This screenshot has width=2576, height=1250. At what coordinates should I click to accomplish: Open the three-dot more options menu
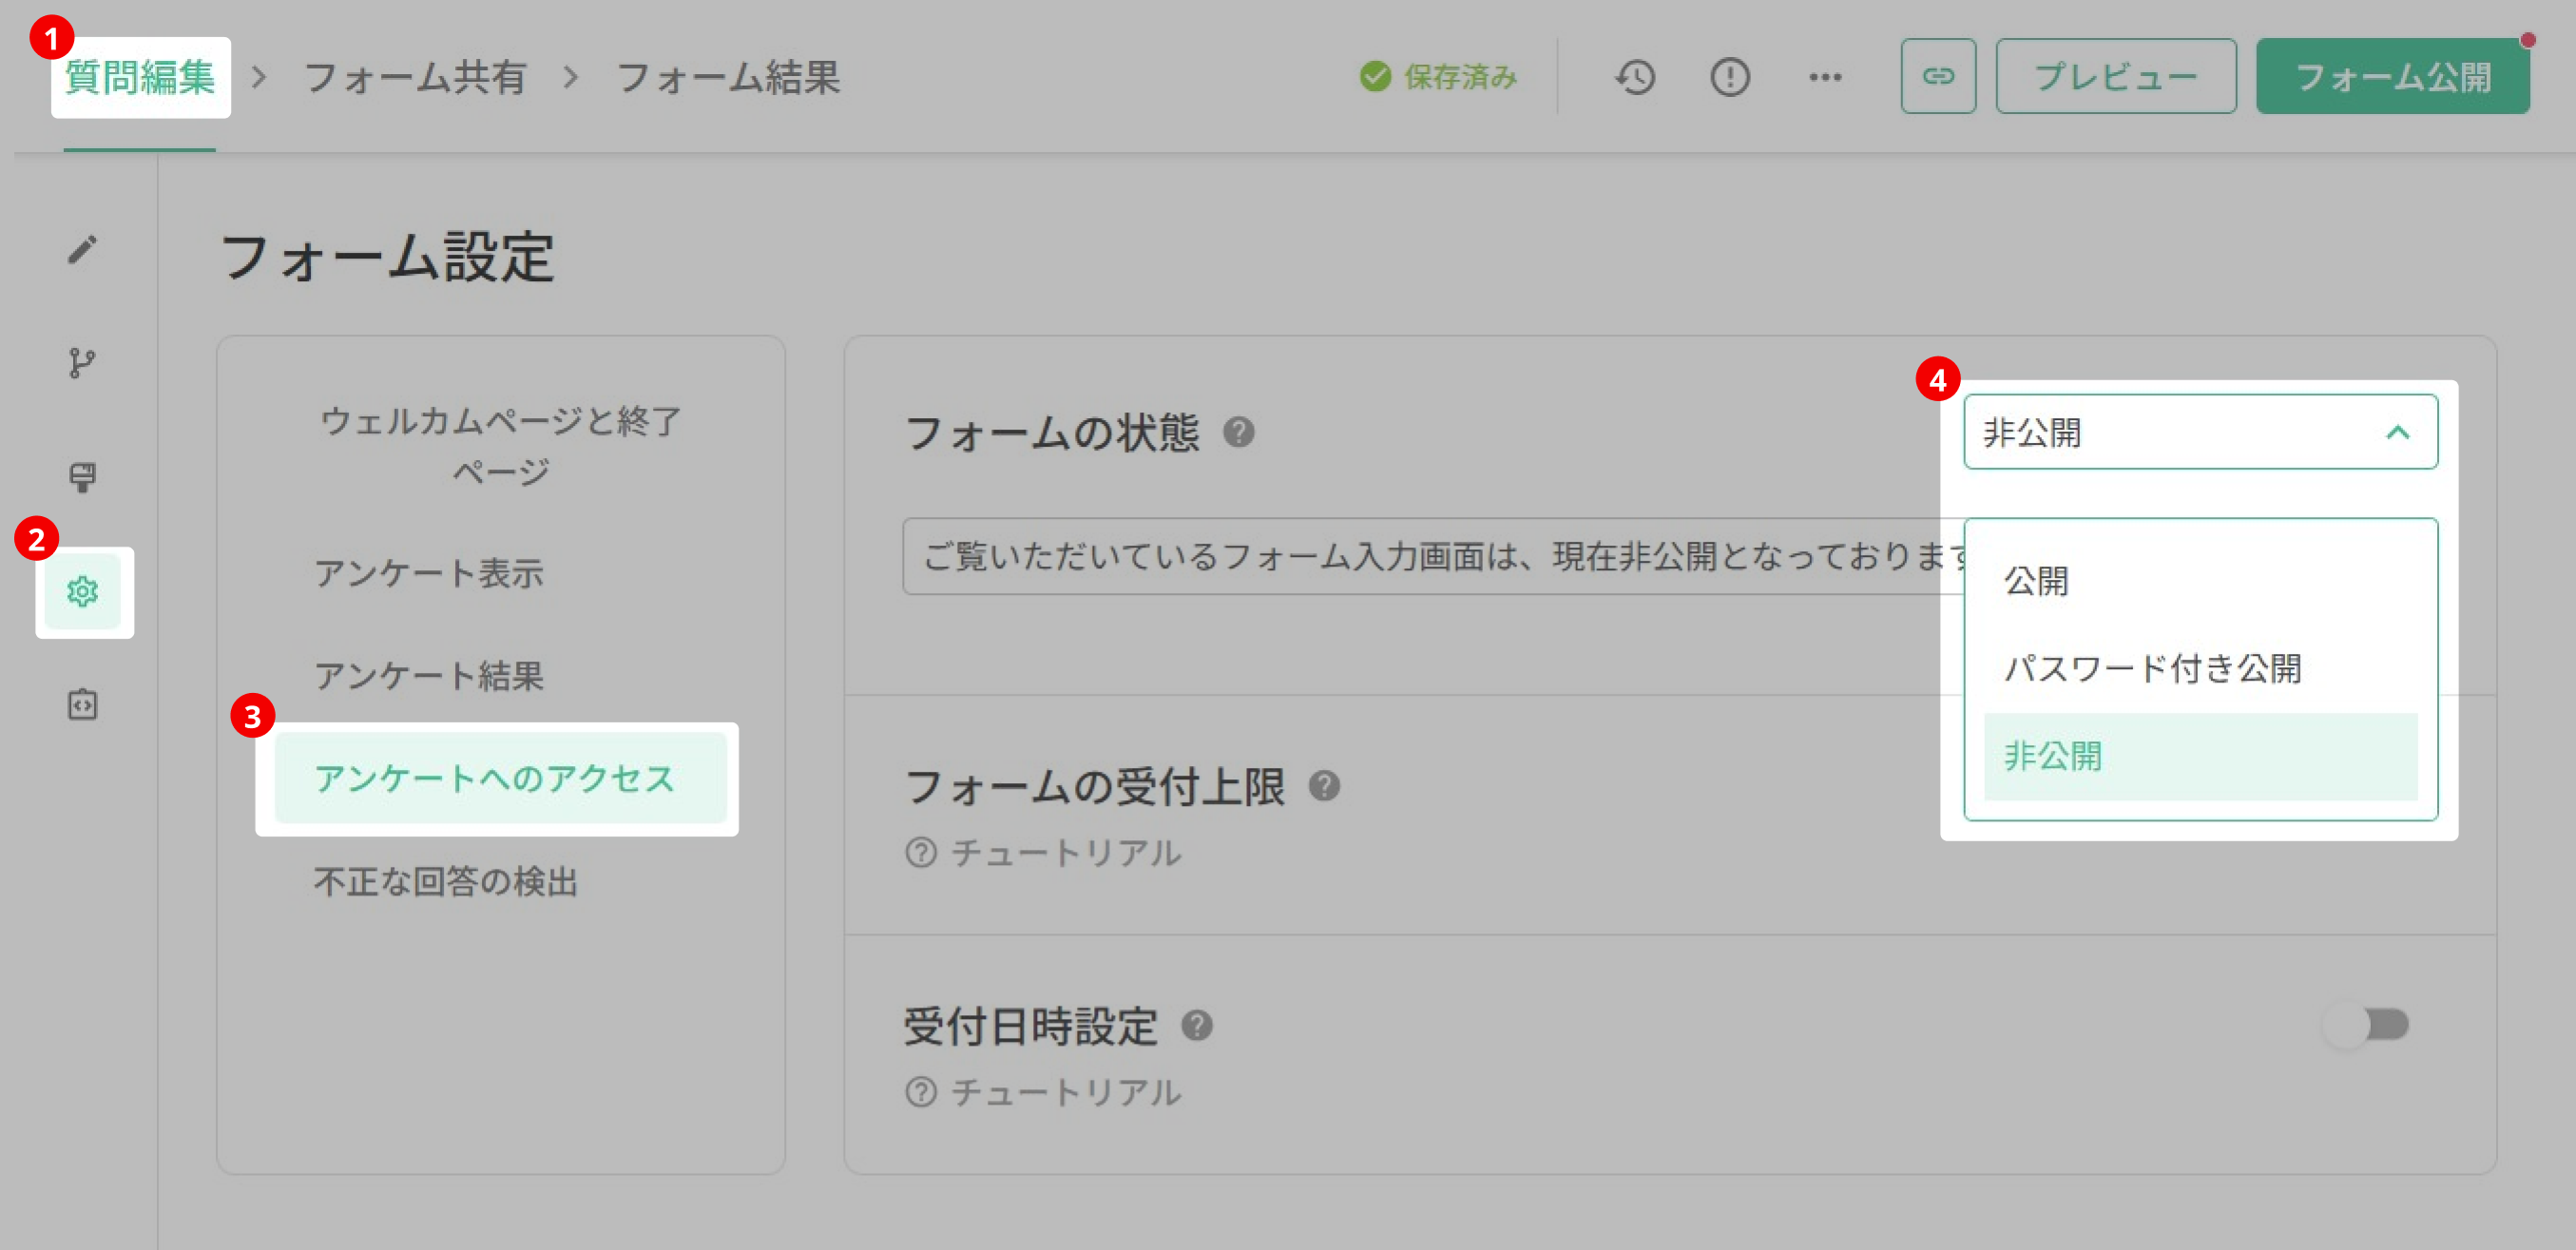1825,77
